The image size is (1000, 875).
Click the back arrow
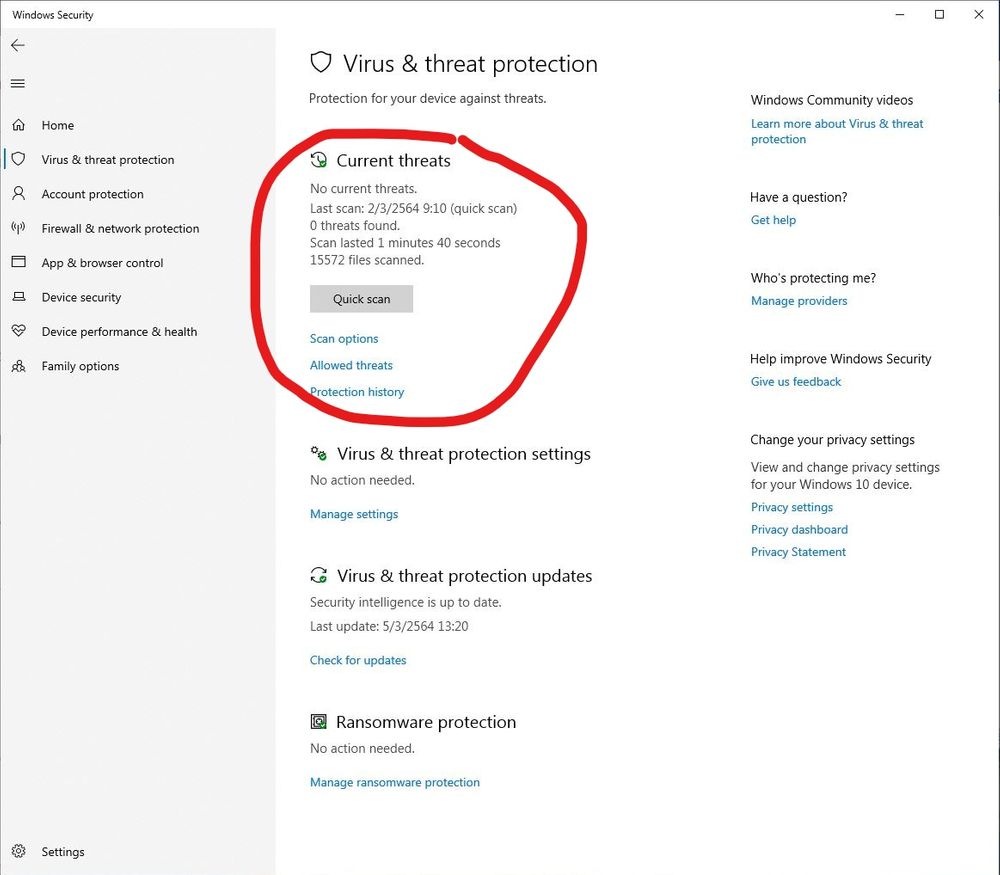tap(17, 45)
